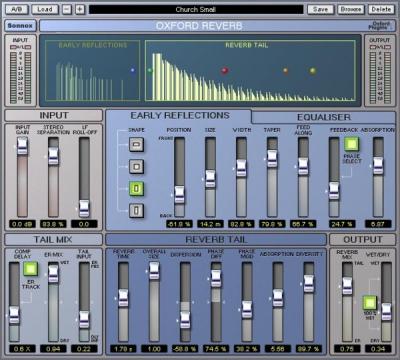Click the Reverb Mix slider handle
Image resolution: width=400 pixels, height=360 pixels.
pyautogui.click(x=347, y=286)
